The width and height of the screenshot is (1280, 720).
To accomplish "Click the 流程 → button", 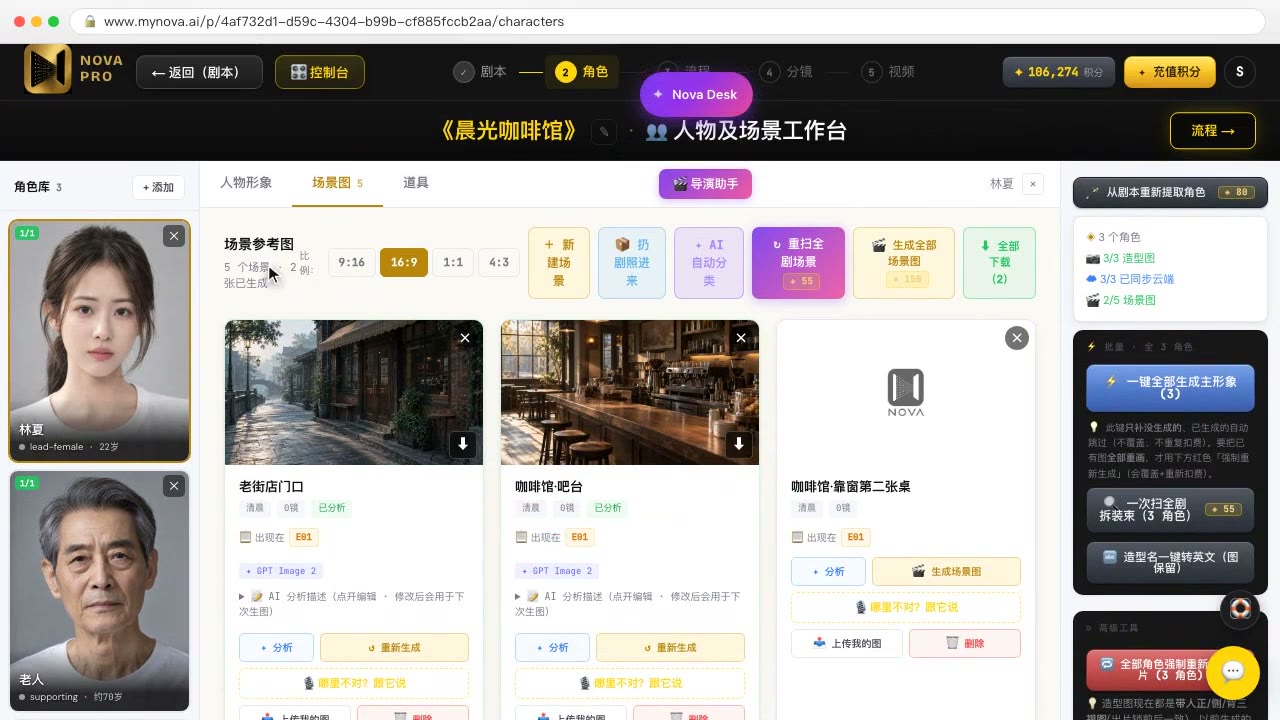I will pos(1213,131).
